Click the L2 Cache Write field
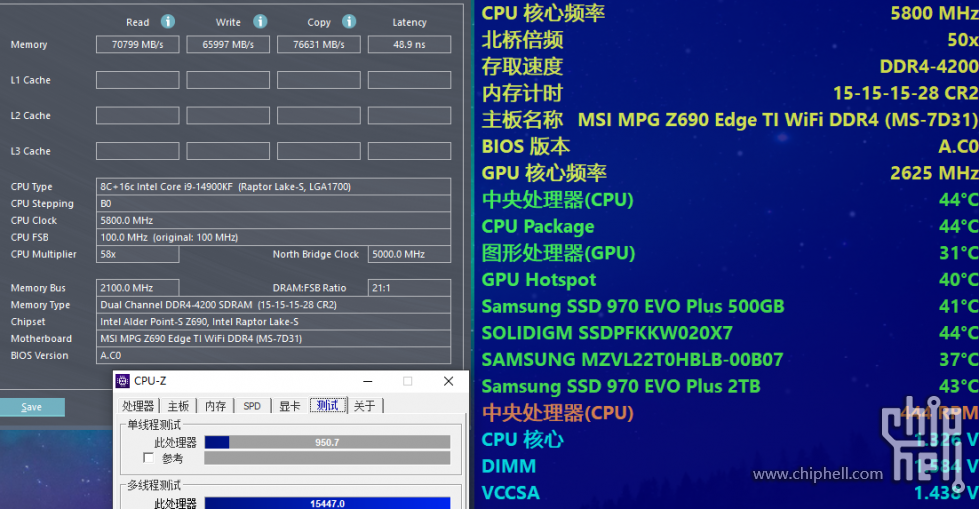 click(228, 116)
